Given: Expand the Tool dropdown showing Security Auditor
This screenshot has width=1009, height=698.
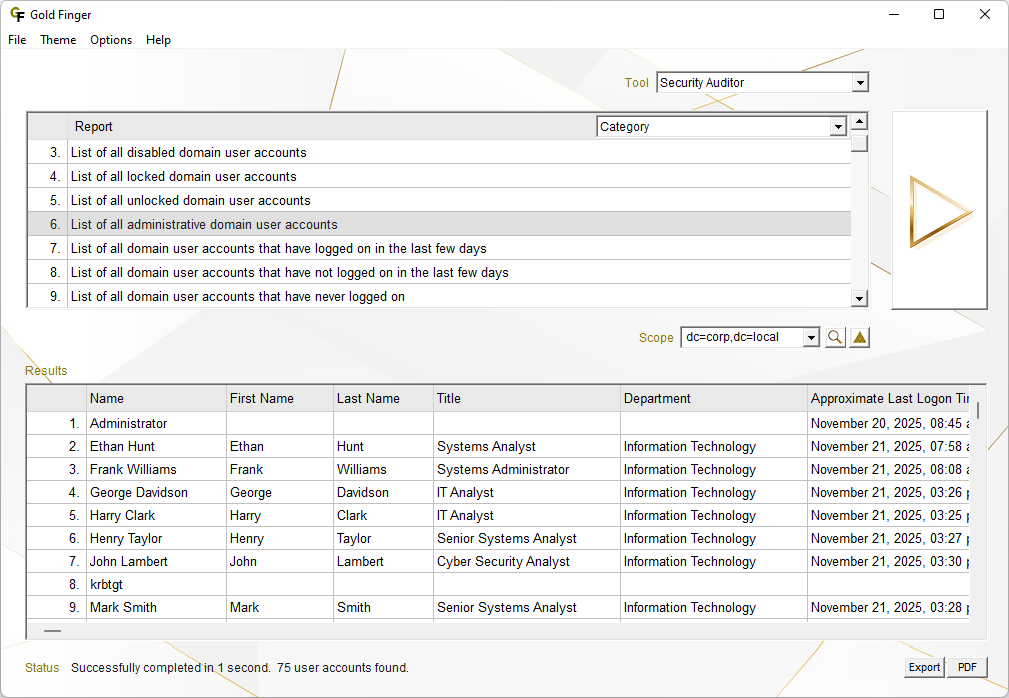Looking at the screenshot, I should [860, 82].
